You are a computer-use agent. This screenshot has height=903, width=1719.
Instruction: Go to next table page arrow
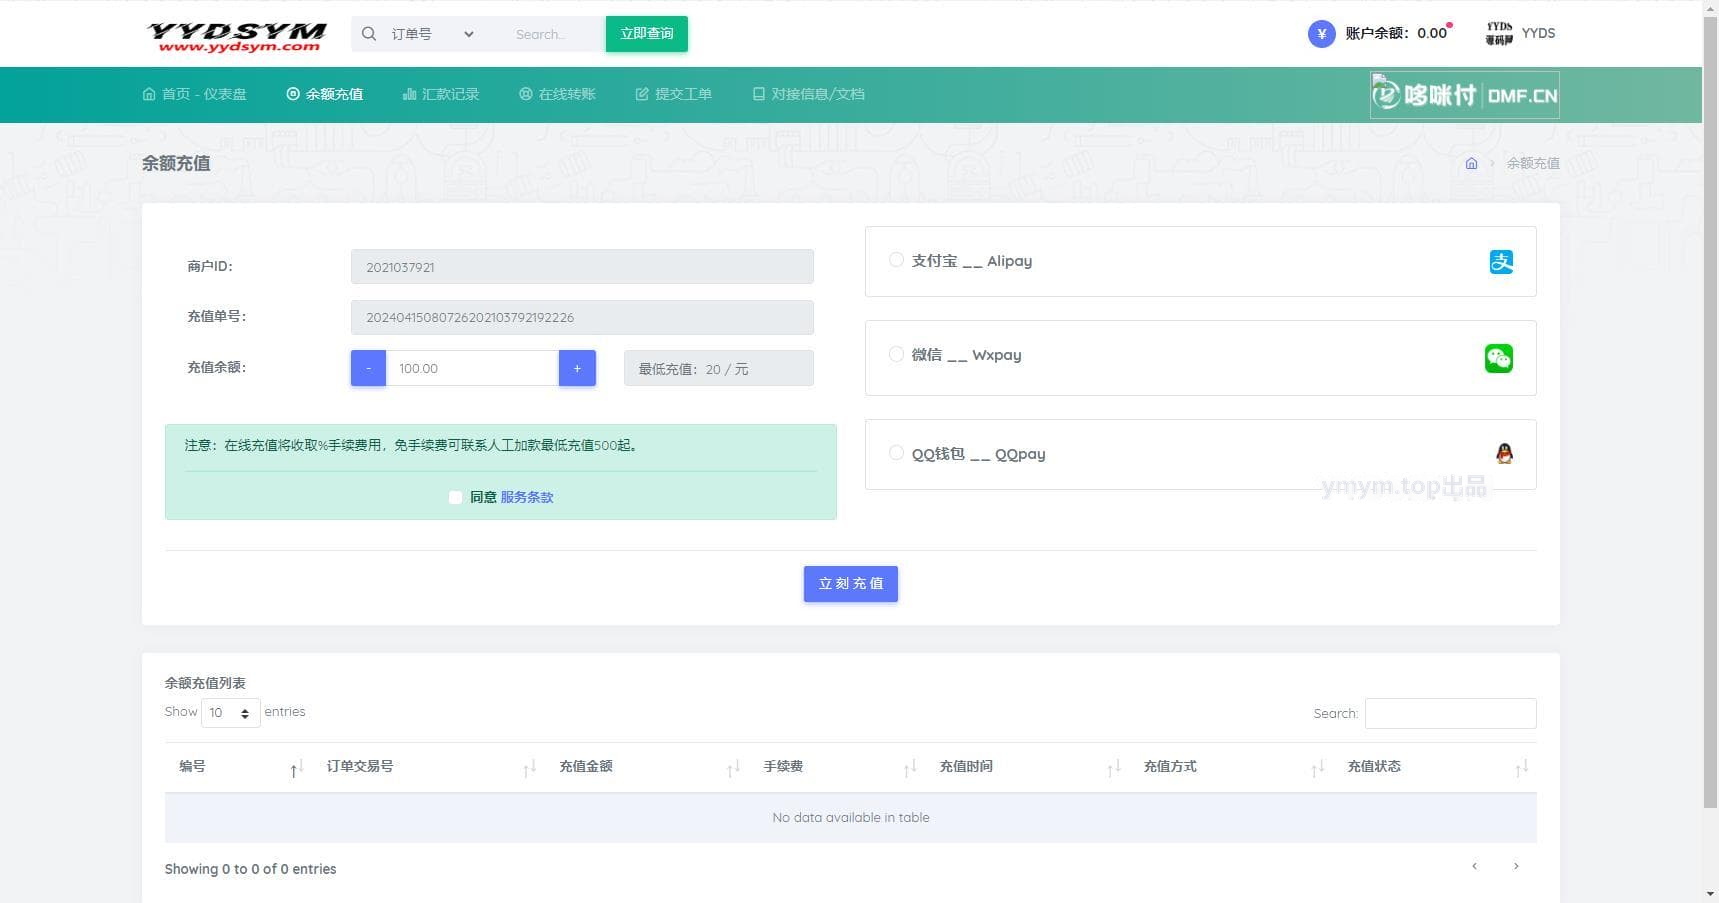tap(1516, 866)
